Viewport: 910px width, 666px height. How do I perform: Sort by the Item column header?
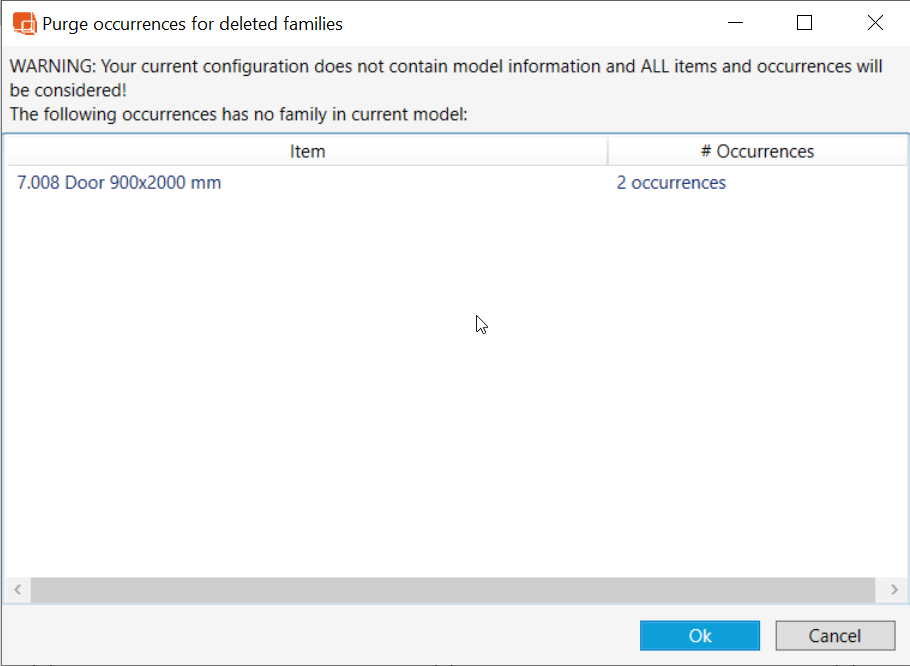[307, 151]
